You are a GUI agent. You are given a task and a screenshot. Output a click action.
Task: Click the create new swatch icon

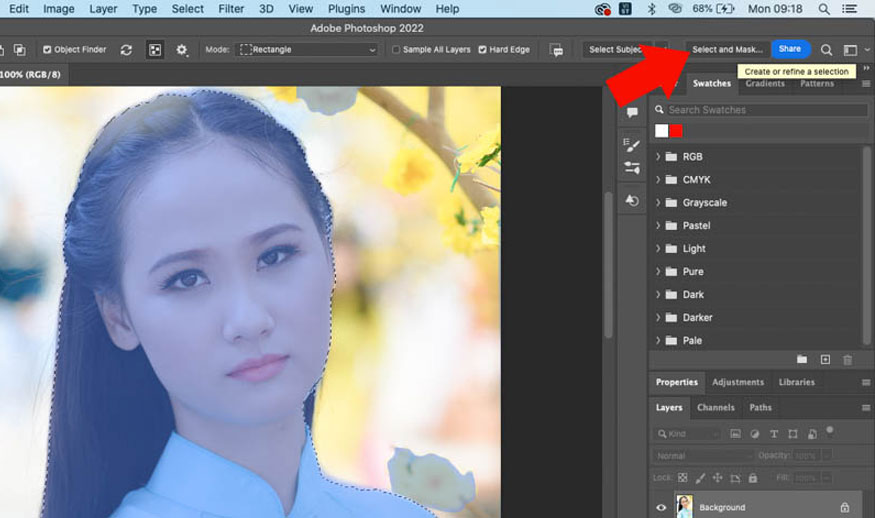[825, 359]
